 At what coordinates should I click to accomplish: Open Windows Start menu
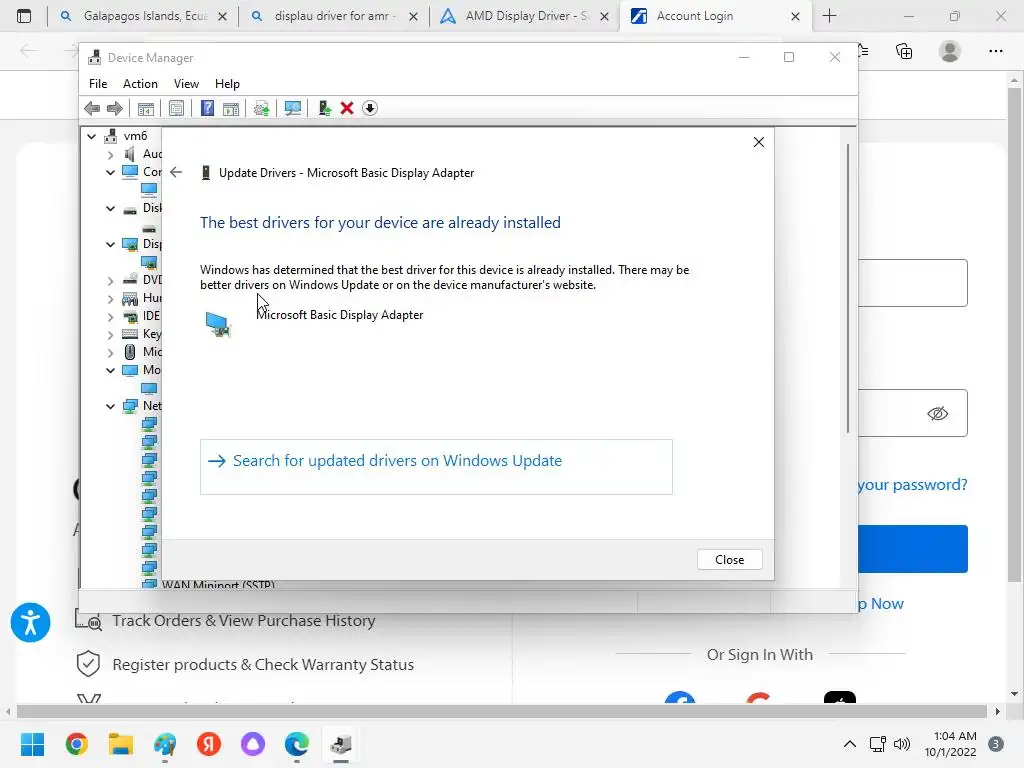[x=32, y=744]
